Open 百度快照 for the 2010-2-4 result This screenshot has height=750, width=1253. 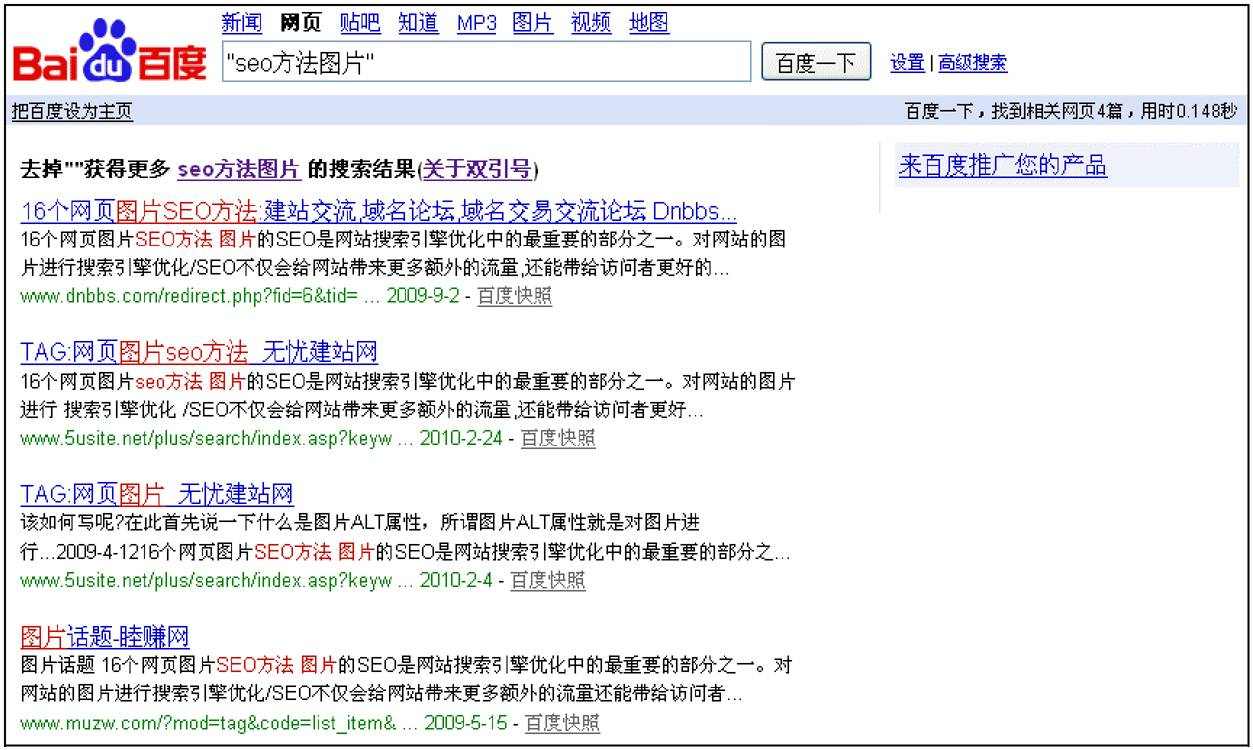coord(548,581)
